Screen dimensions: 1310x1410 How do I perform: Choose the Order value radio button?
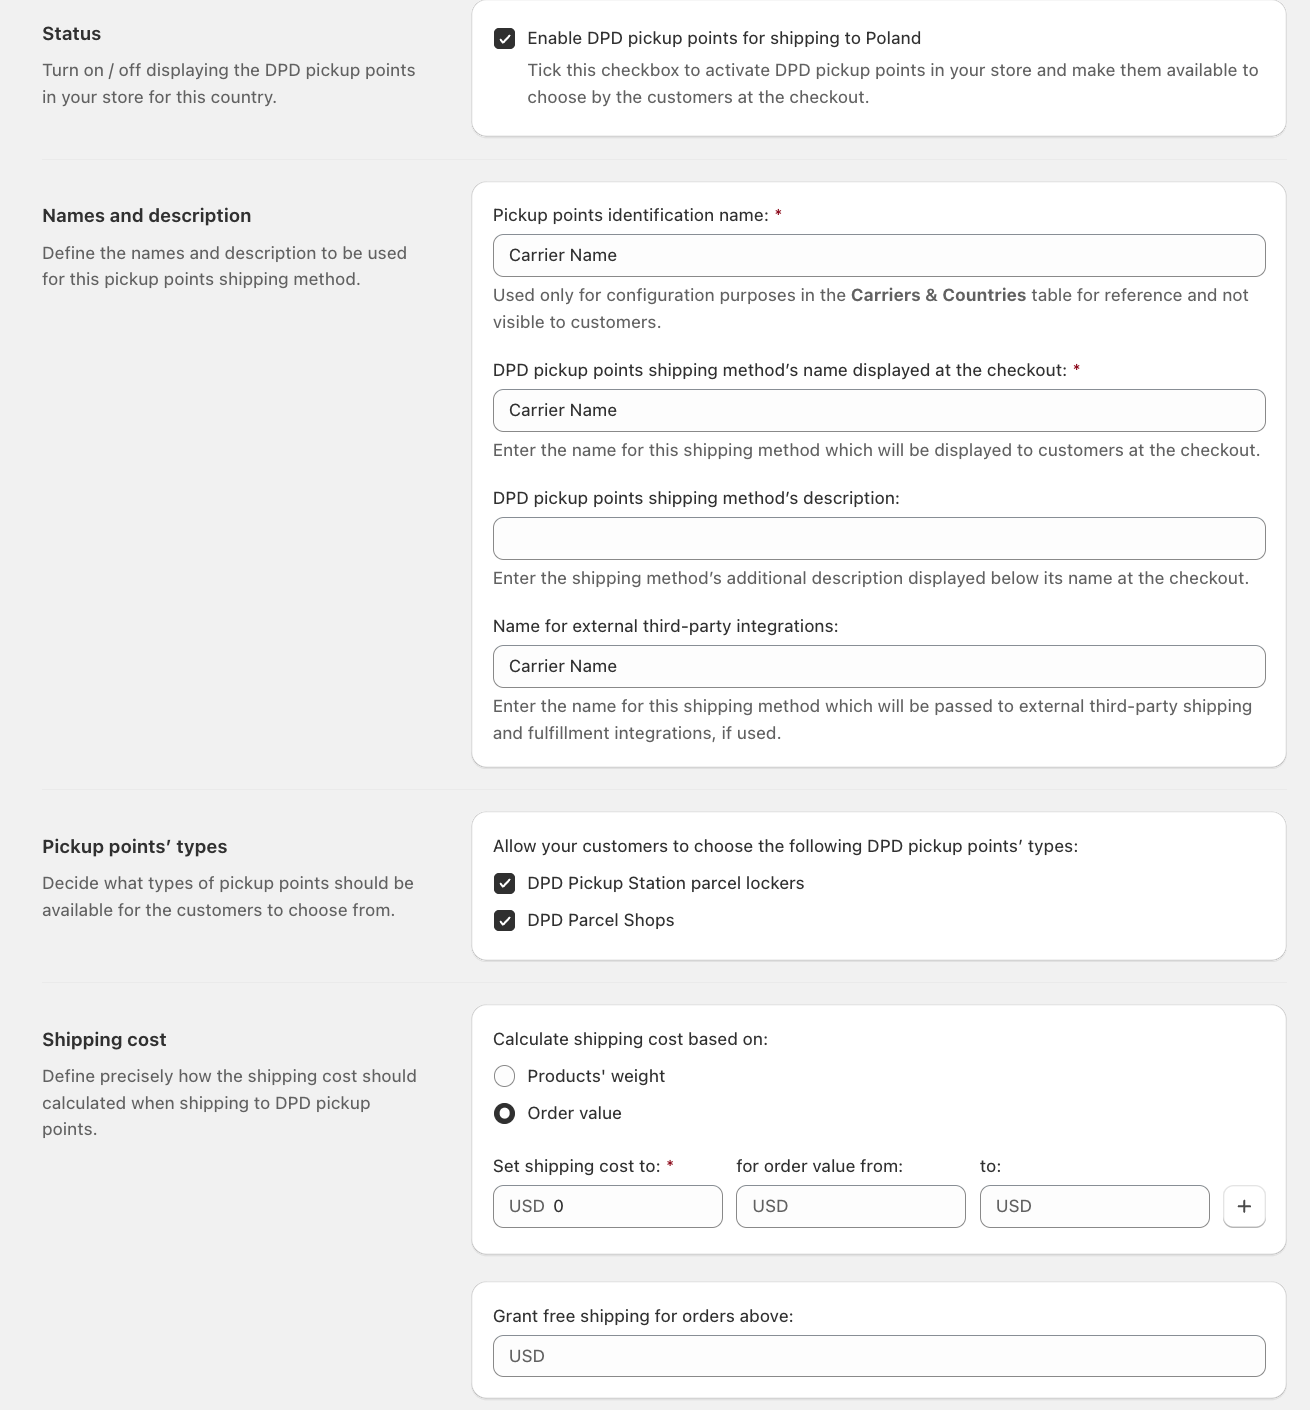pos(505,1113)
